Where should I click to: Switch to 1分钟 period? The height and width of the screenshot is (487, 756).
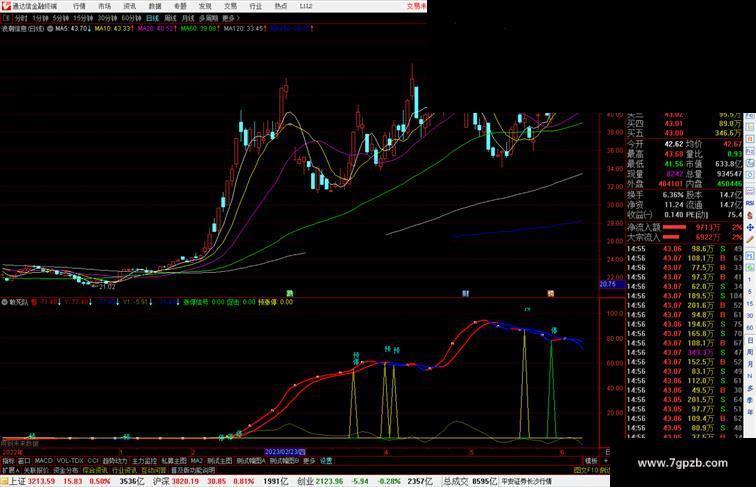click(x=40, y=18)
